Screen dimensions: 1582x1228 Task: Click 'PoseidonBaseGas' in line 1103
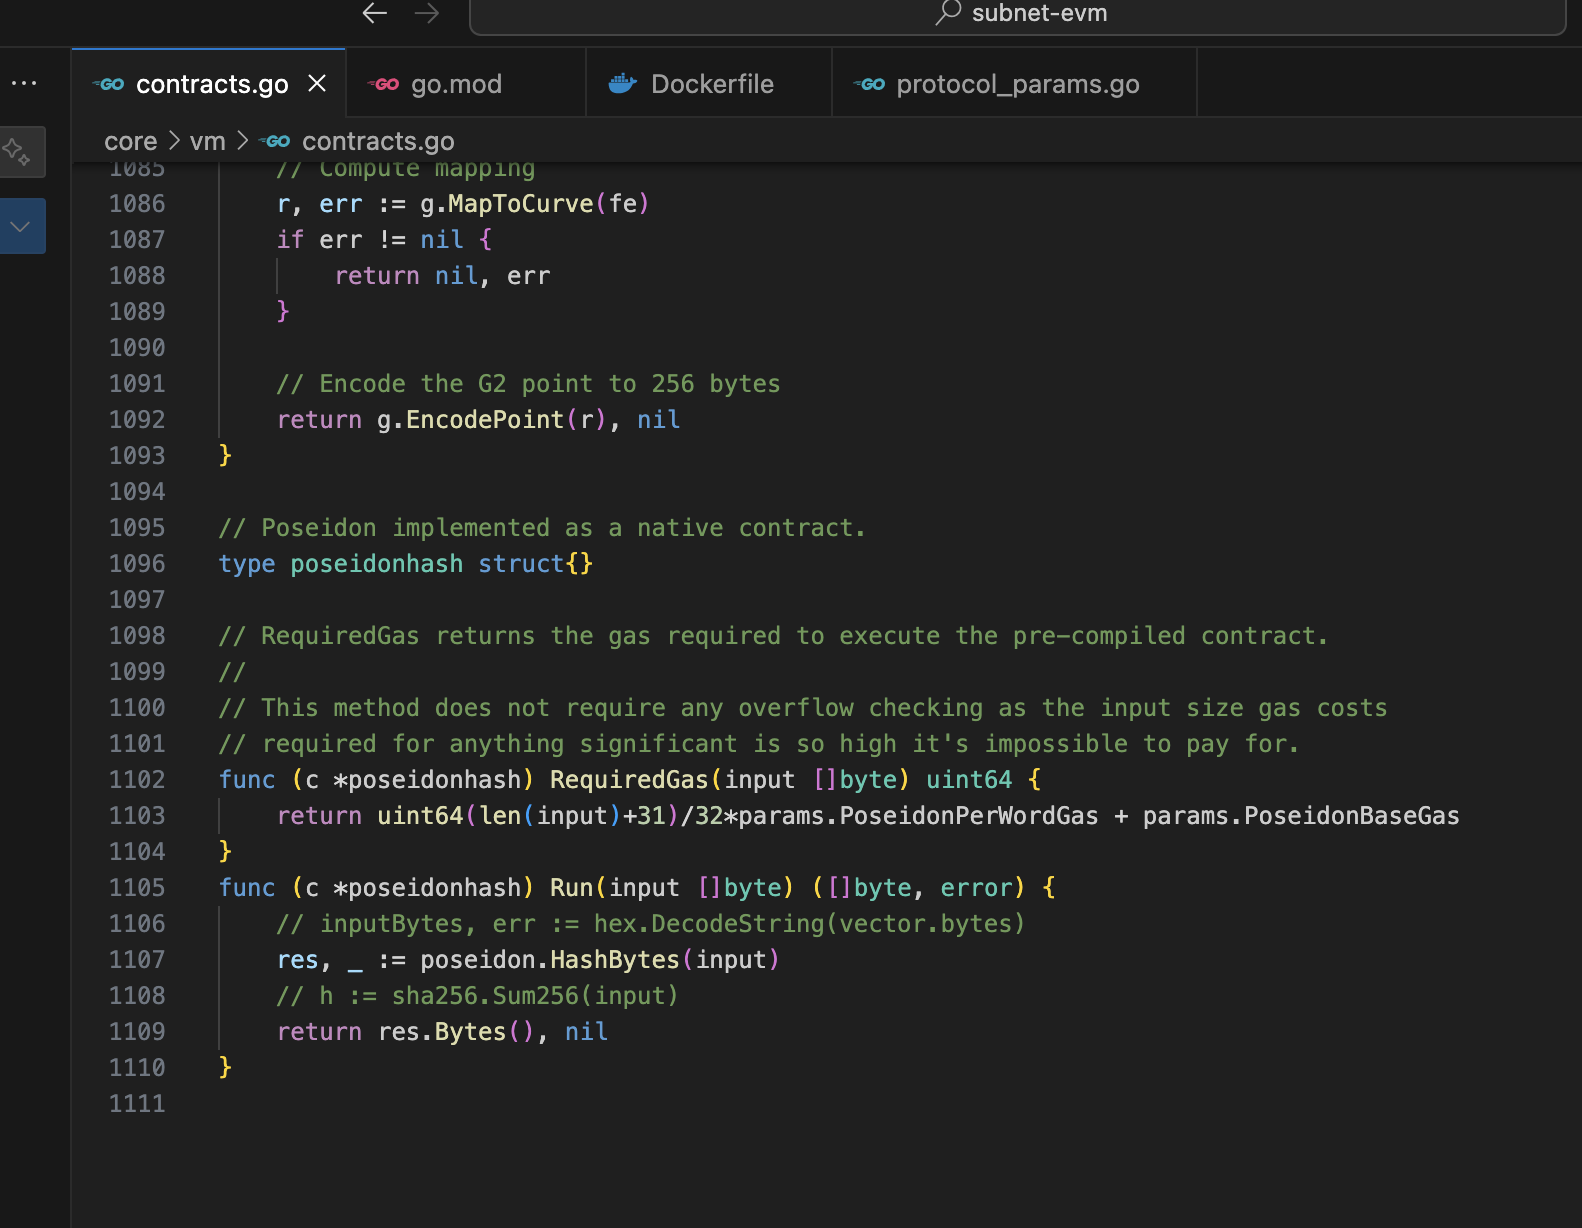tap(1352, 816)
